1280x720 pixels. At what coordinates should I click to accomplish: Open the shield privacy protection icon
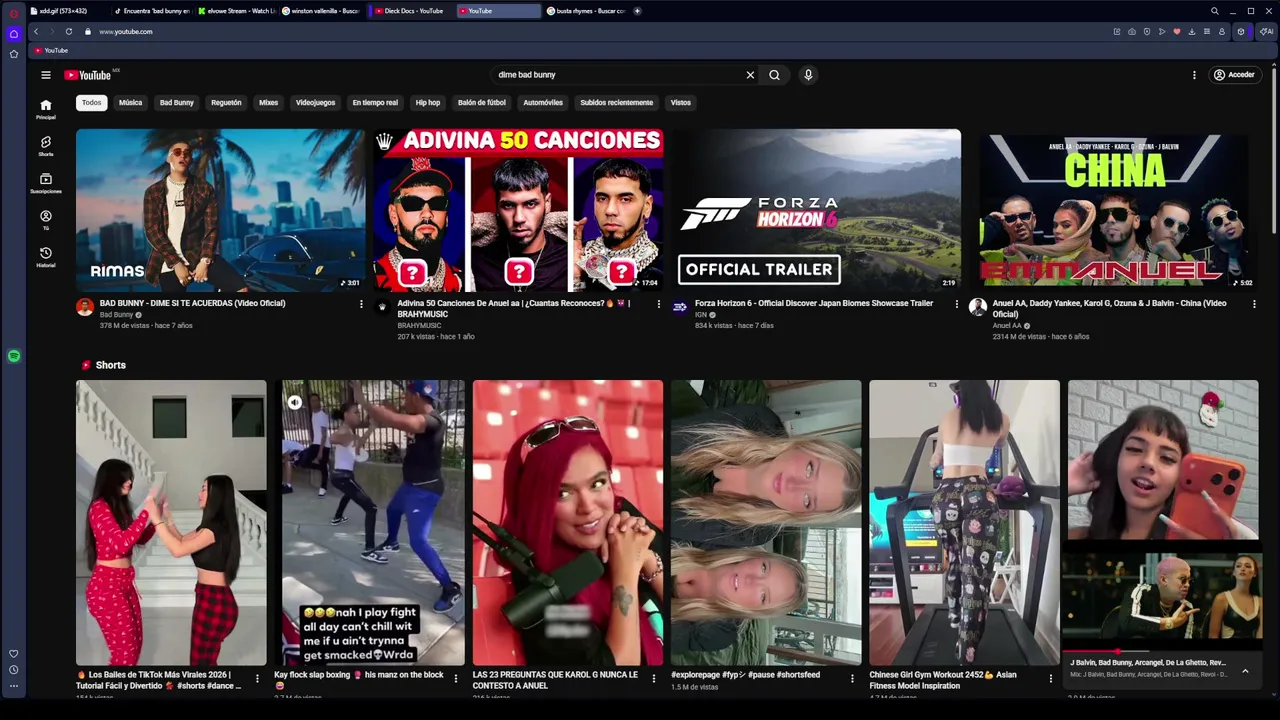tap(1147, 32)
